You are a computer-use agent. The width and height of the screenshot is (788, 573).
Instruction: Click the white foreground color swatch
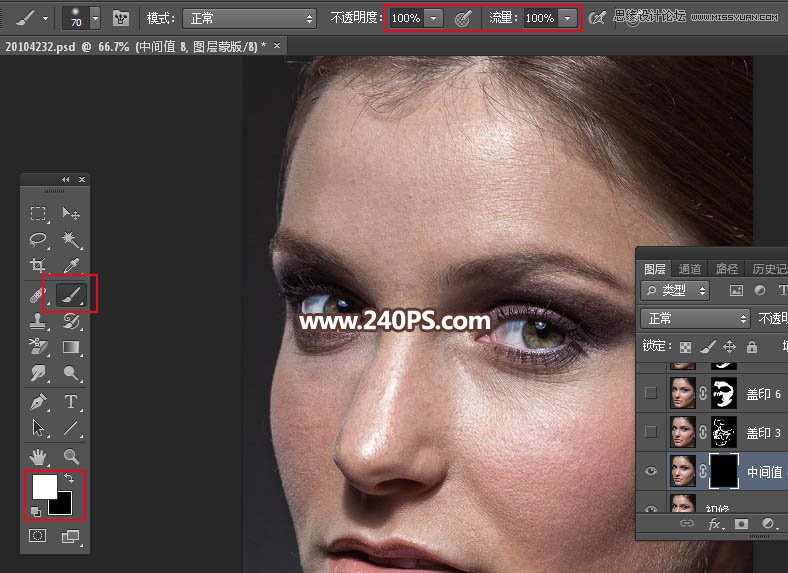(x=43, y=486)
